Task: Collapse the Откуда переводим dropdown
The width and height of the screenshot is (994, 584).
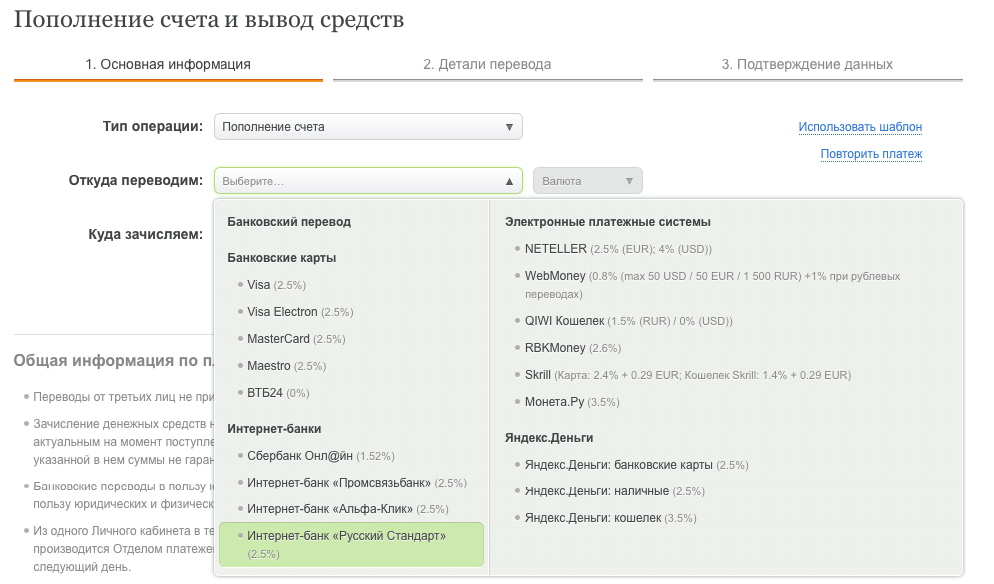Action: pos(367,181)
